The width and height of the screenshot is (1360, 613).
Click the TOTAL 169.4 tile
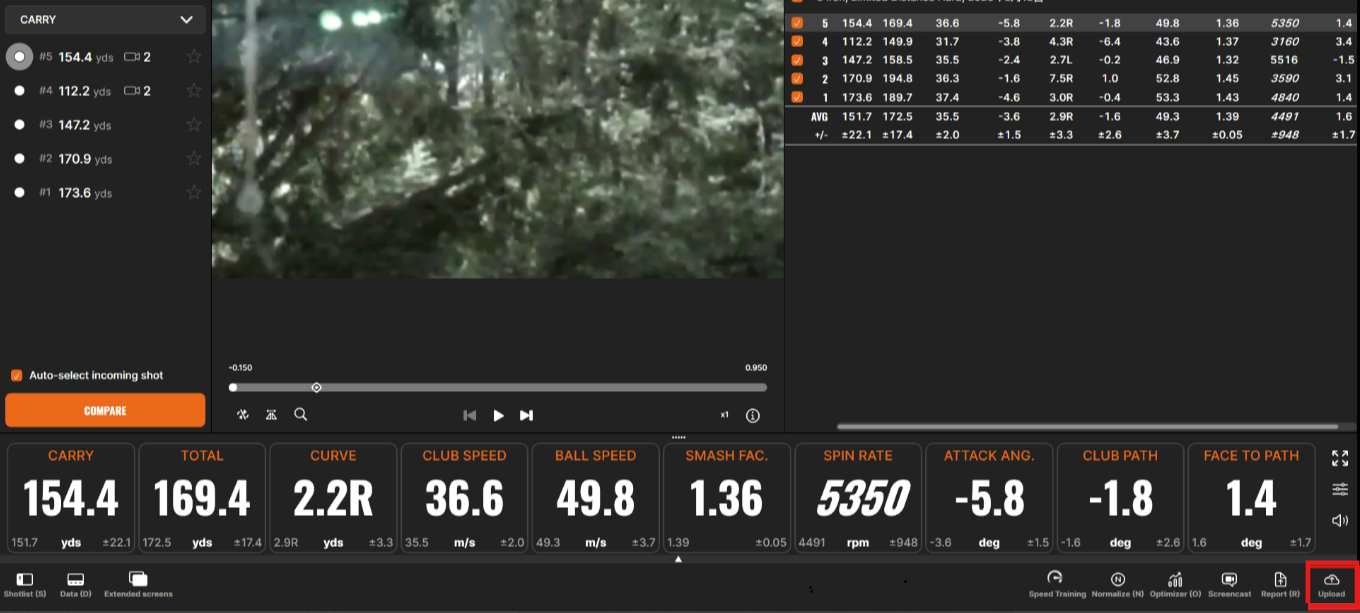pos(202,498)
